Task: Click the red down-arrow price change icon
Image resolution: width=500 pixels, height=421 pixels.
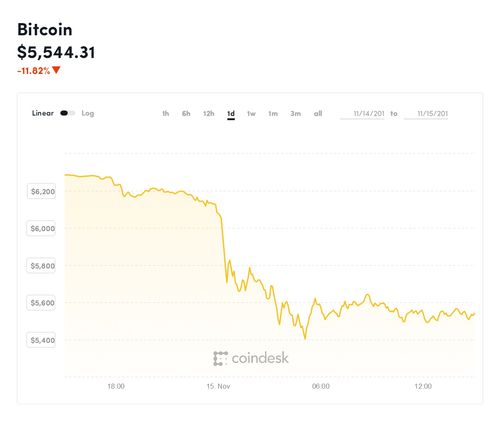Action: tap(56, 70)
